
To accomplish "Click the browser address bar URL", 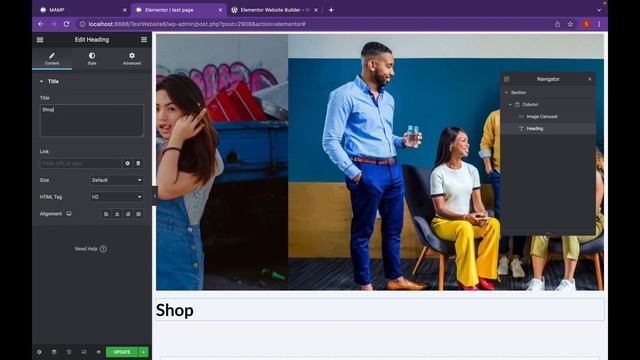I will [x=197, y=24].
